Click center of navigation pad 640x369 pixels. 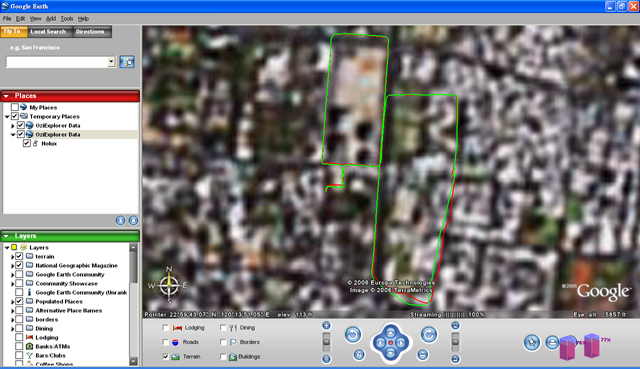(x=390, y=343)
